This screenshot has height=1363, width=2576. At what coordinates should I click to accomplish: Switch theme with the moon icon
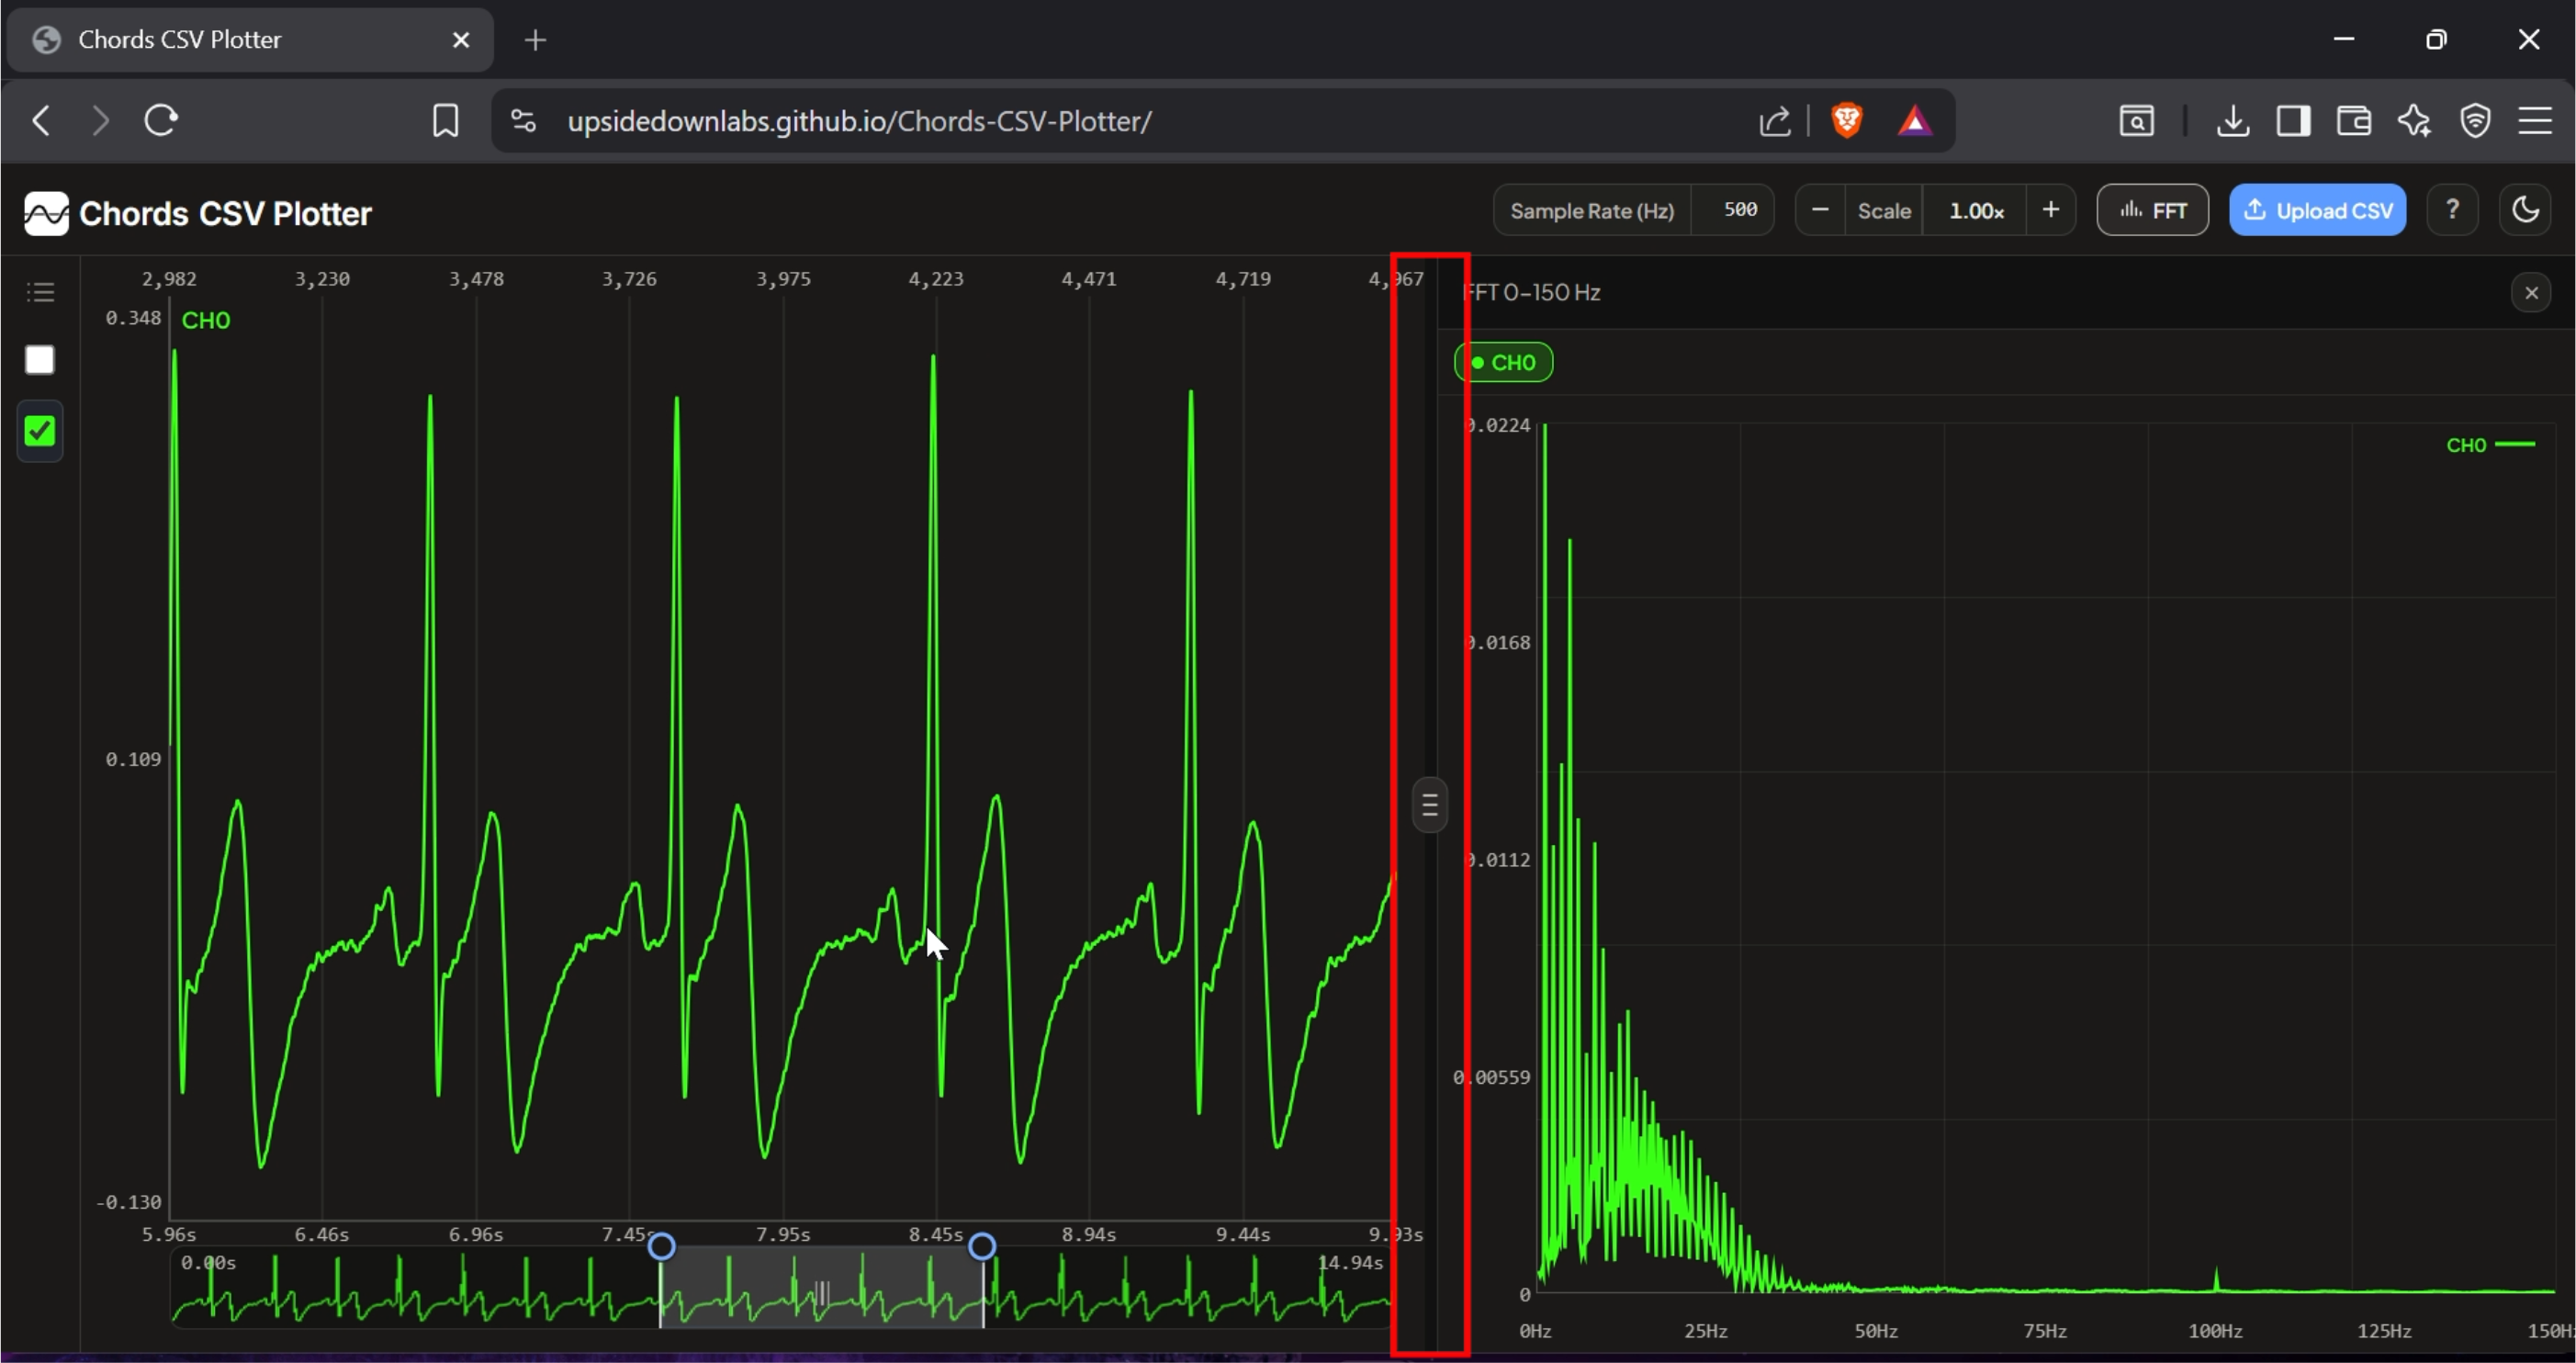2526,210
